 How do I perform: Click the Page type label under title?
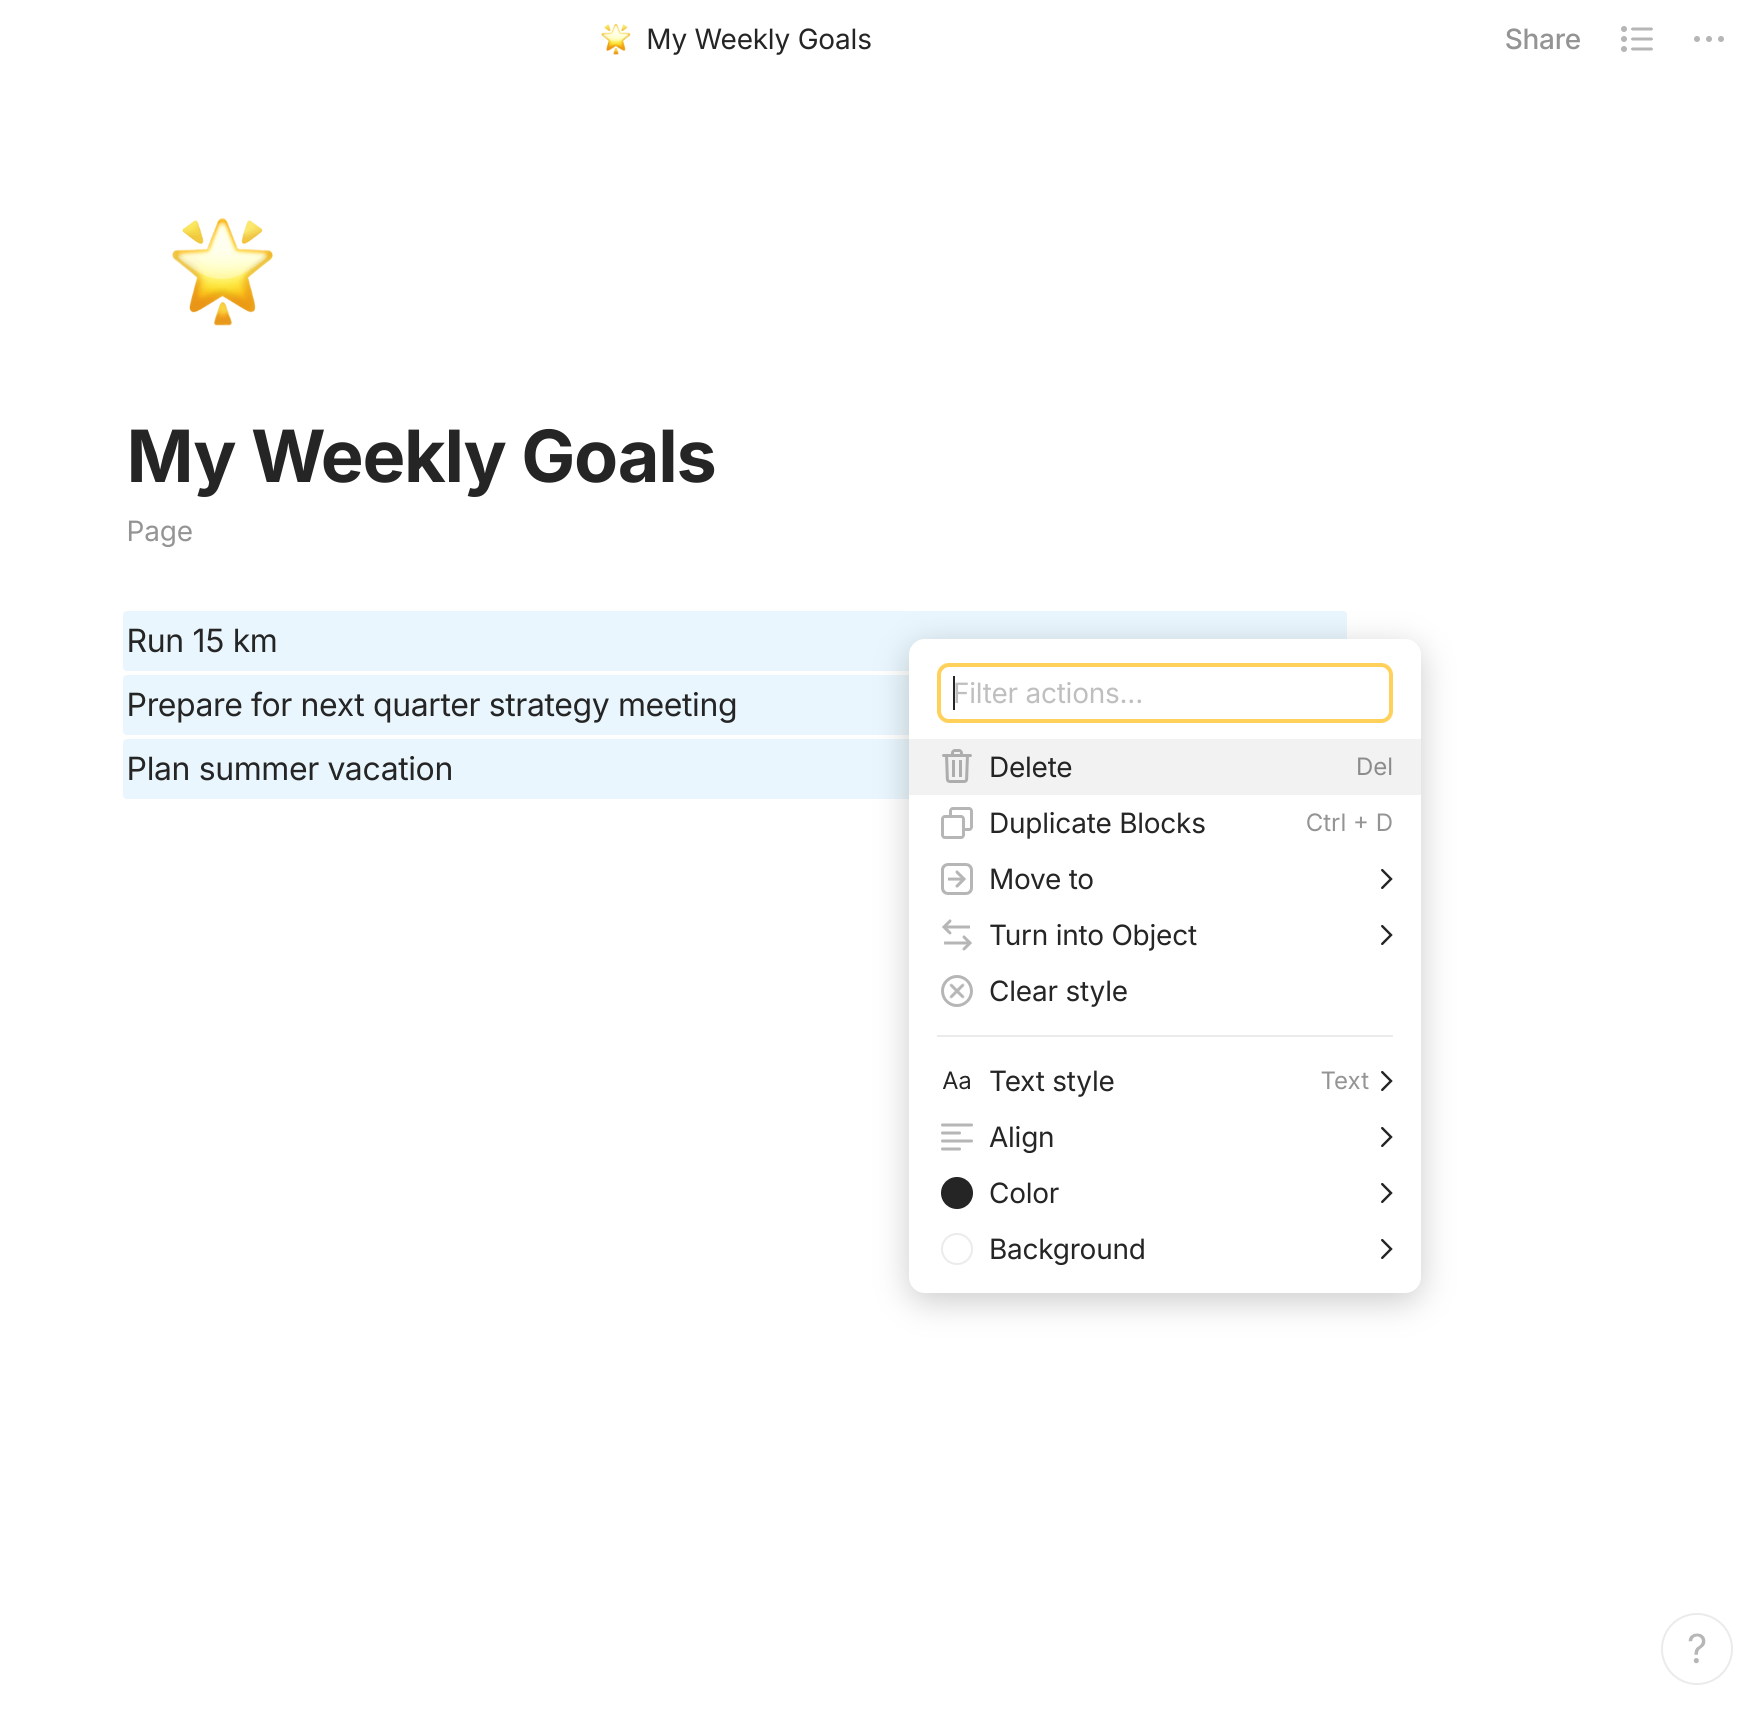[x=159, y=531]
